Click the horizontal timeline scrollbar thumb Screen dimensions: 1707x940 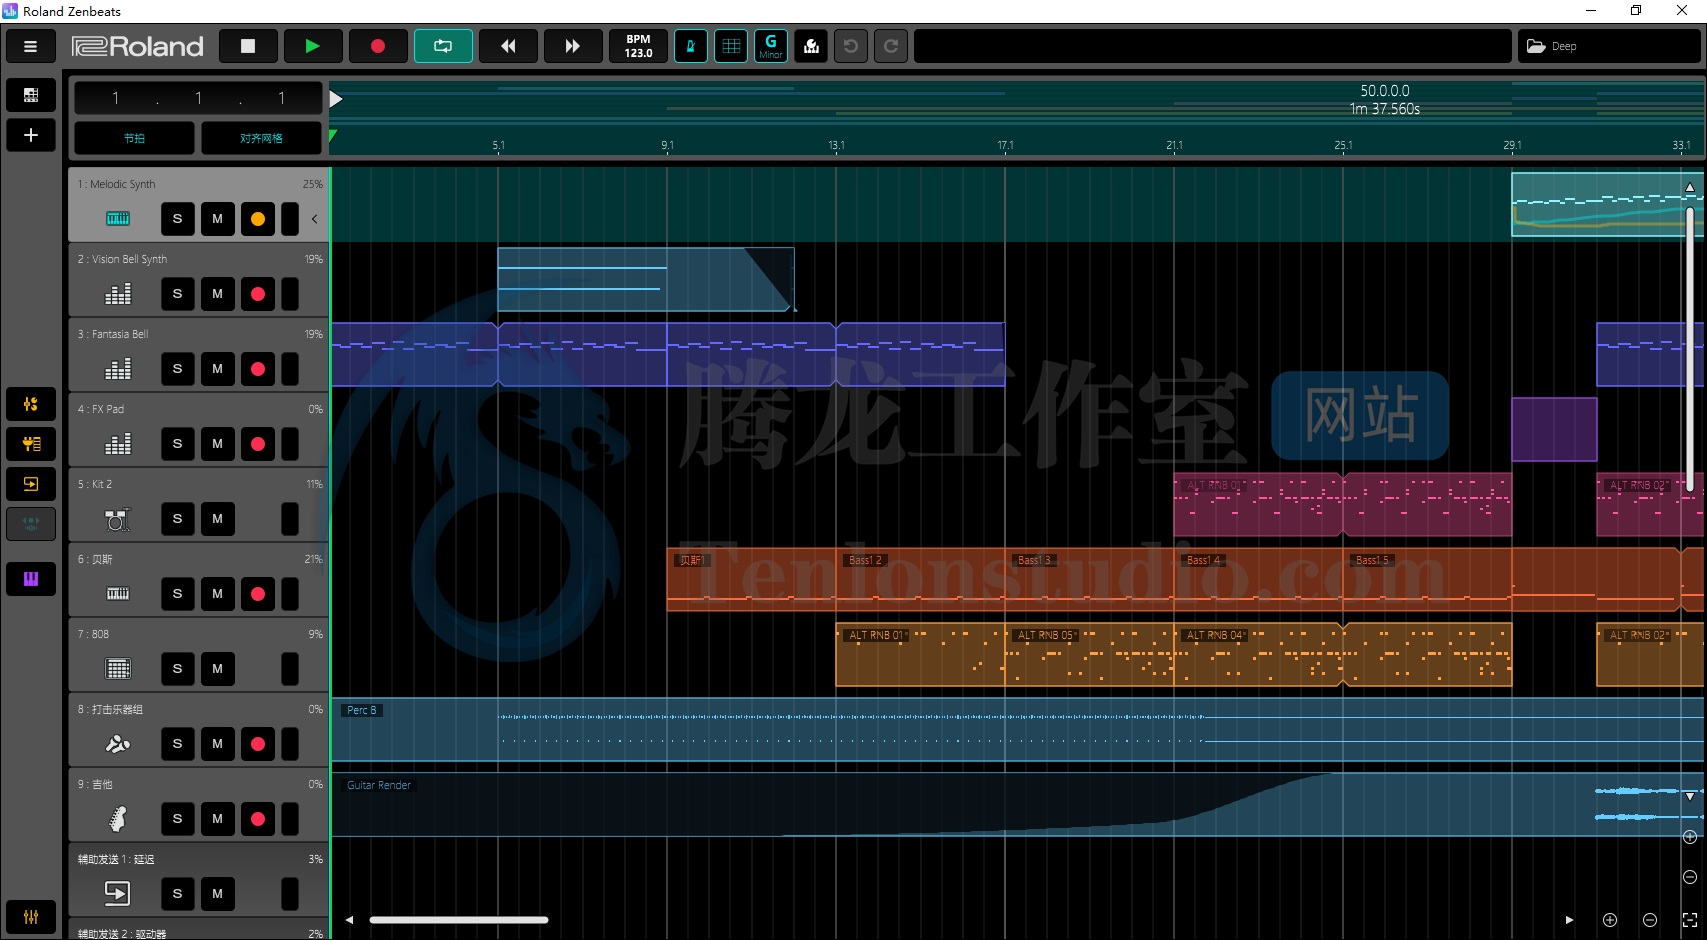click(459, 920)
